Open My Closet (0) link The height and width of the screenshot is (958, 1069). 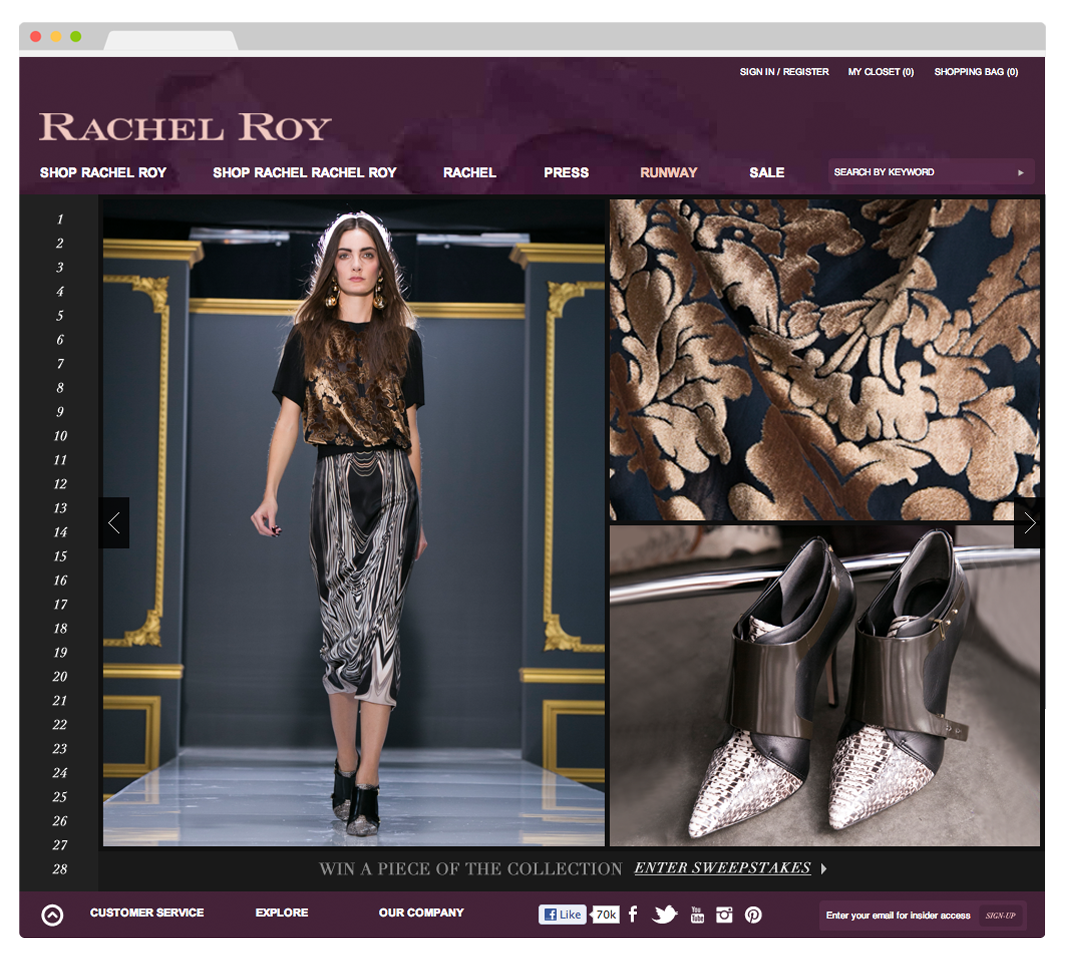[x=881, y=72]
